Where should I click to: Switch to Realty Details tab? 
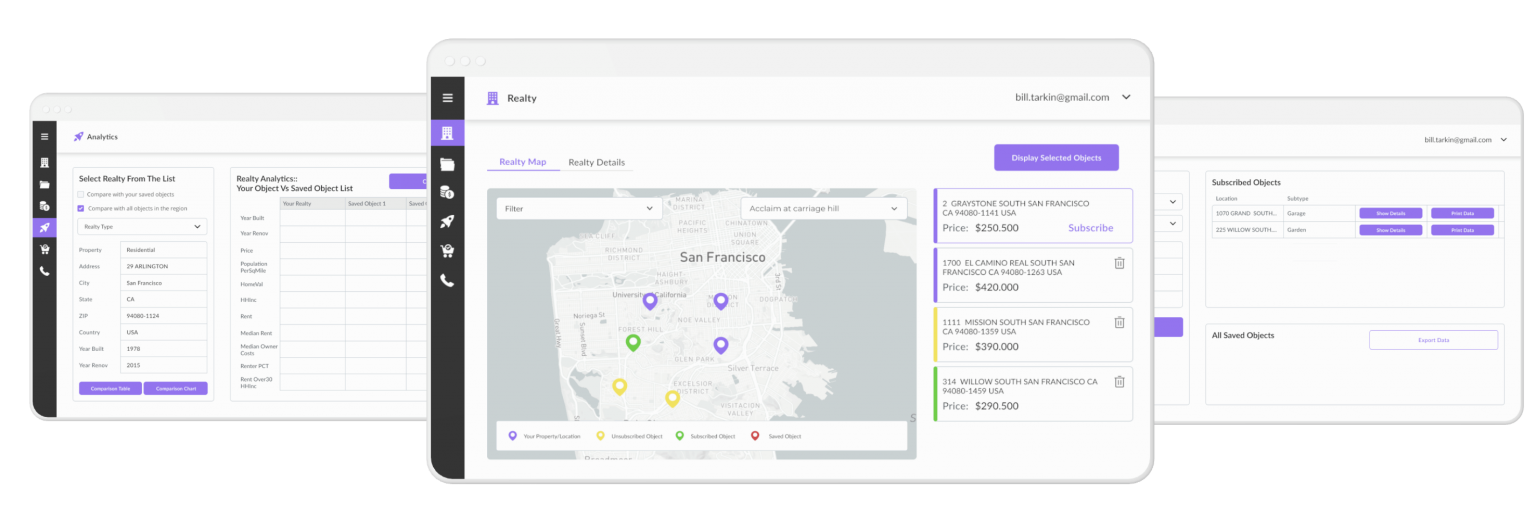pyautogui.click(x=597, y=162)
